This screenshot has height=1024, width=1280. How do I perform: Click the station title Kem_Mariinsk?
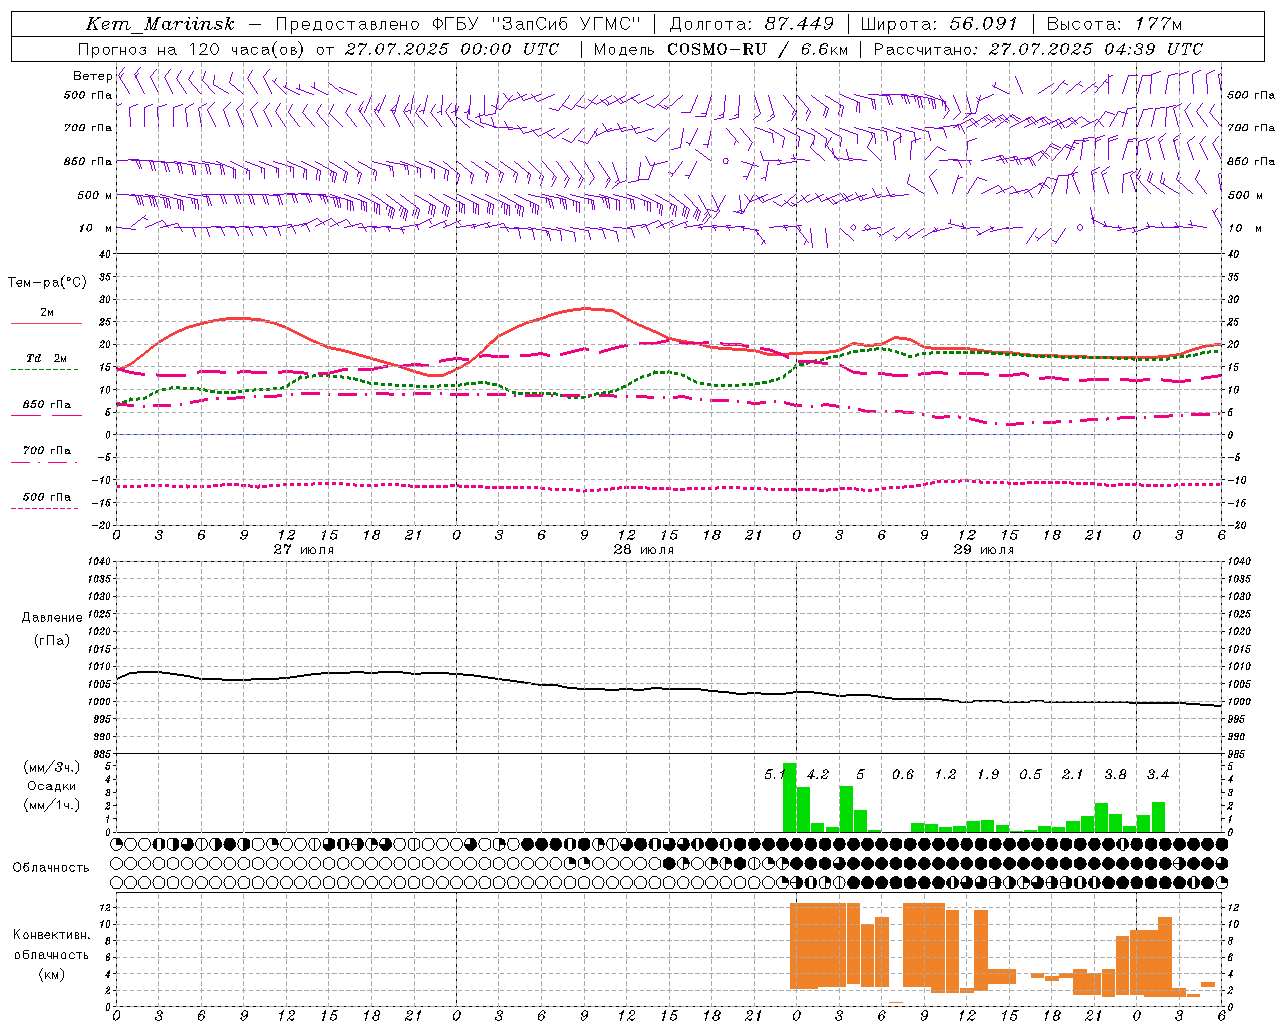coord(160,24)
